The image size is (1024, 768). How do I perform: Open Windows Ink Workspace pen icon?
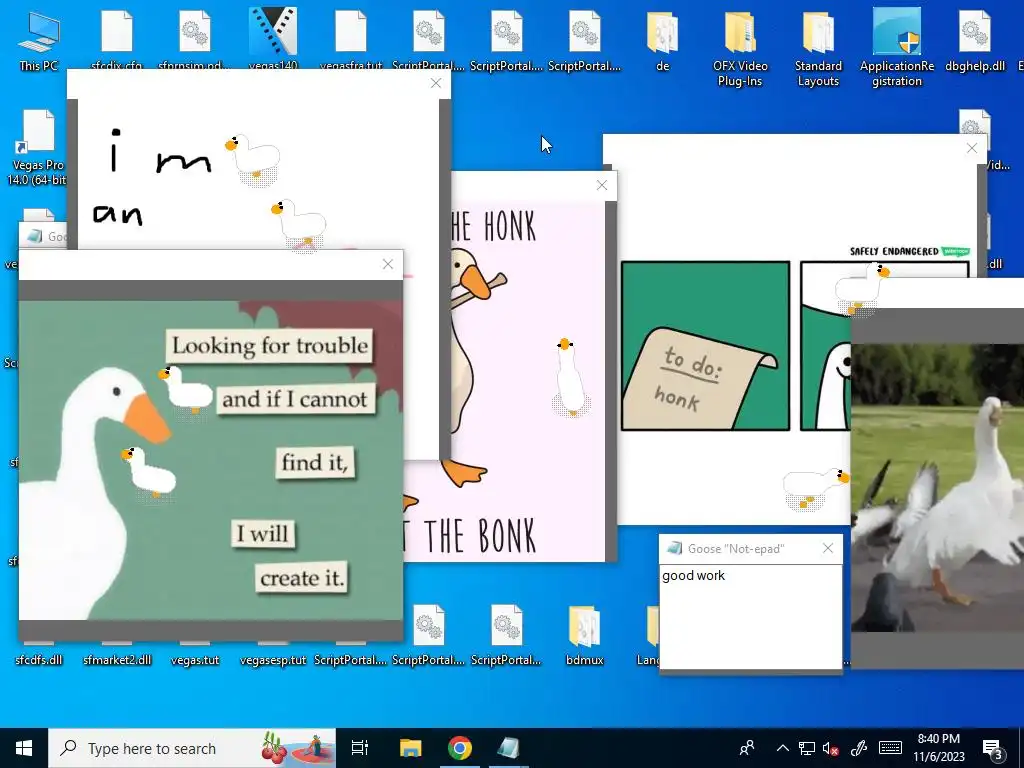coord(859,748)
